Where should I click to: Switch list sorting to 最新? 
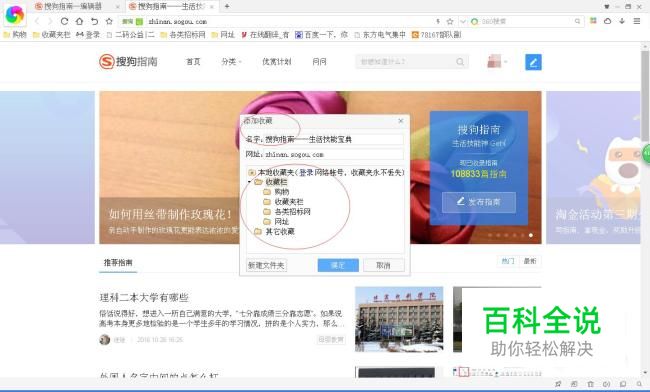pos(530,261)
